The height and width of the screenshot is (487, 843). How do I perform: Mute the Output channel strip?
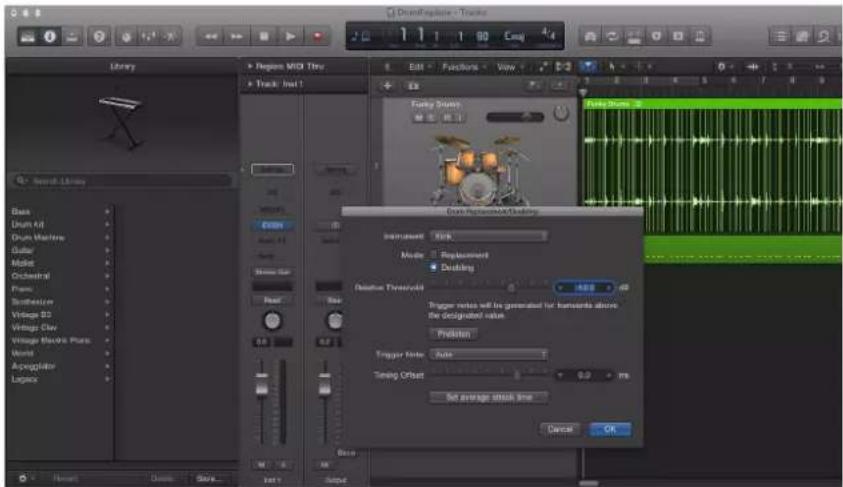point(324,464)
